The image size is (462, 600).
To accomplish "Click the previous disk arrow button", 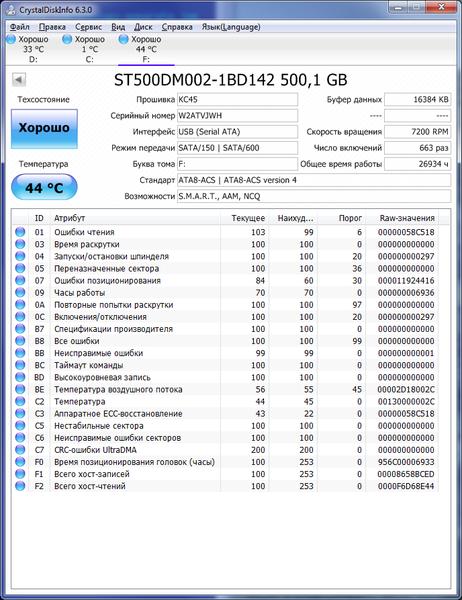I will [19, 80].
